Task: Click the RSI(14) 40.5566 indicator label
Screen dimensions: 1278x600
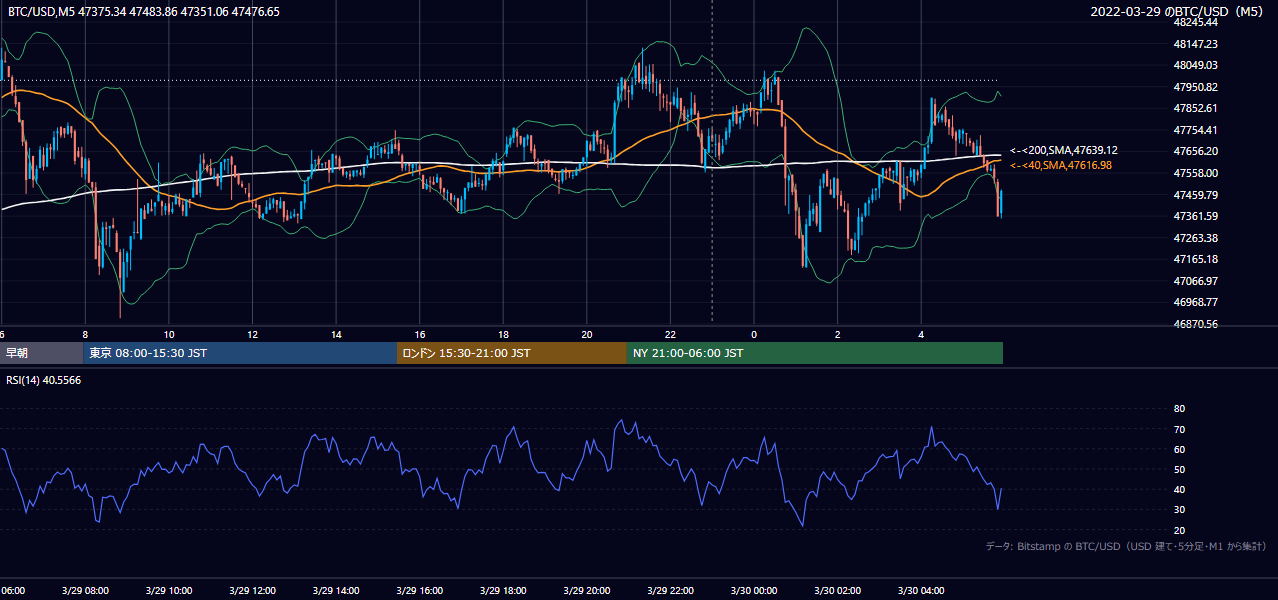Action: tap(44, 380)
